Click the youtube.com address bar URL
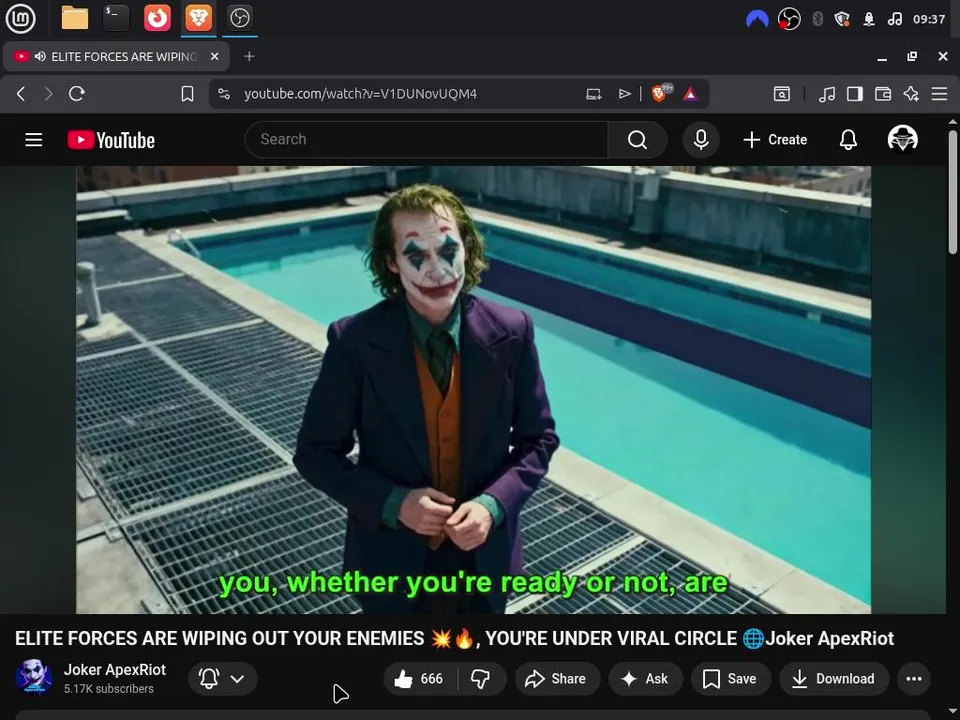The image size is (960, 720). click(x=360, y=94)
